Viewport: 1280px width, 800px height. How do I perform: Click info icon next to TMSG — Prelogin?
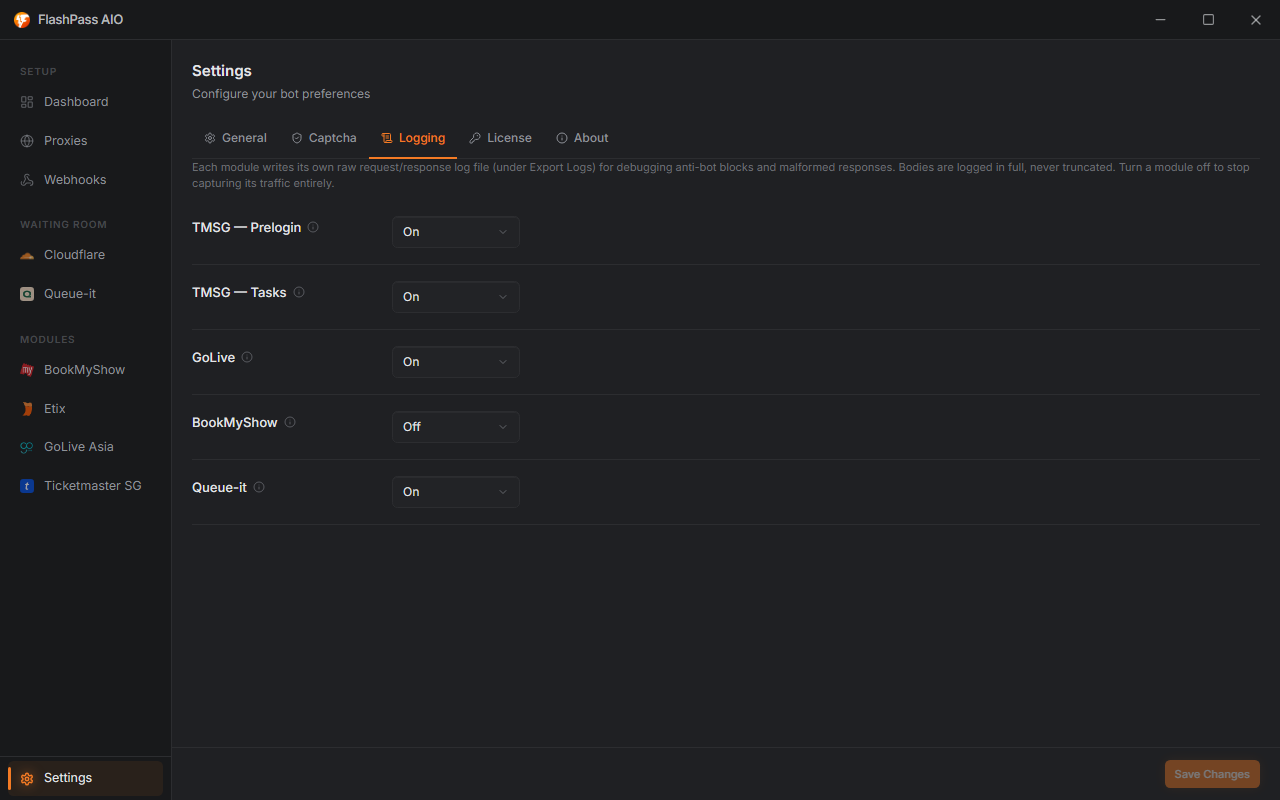point(313,227)
